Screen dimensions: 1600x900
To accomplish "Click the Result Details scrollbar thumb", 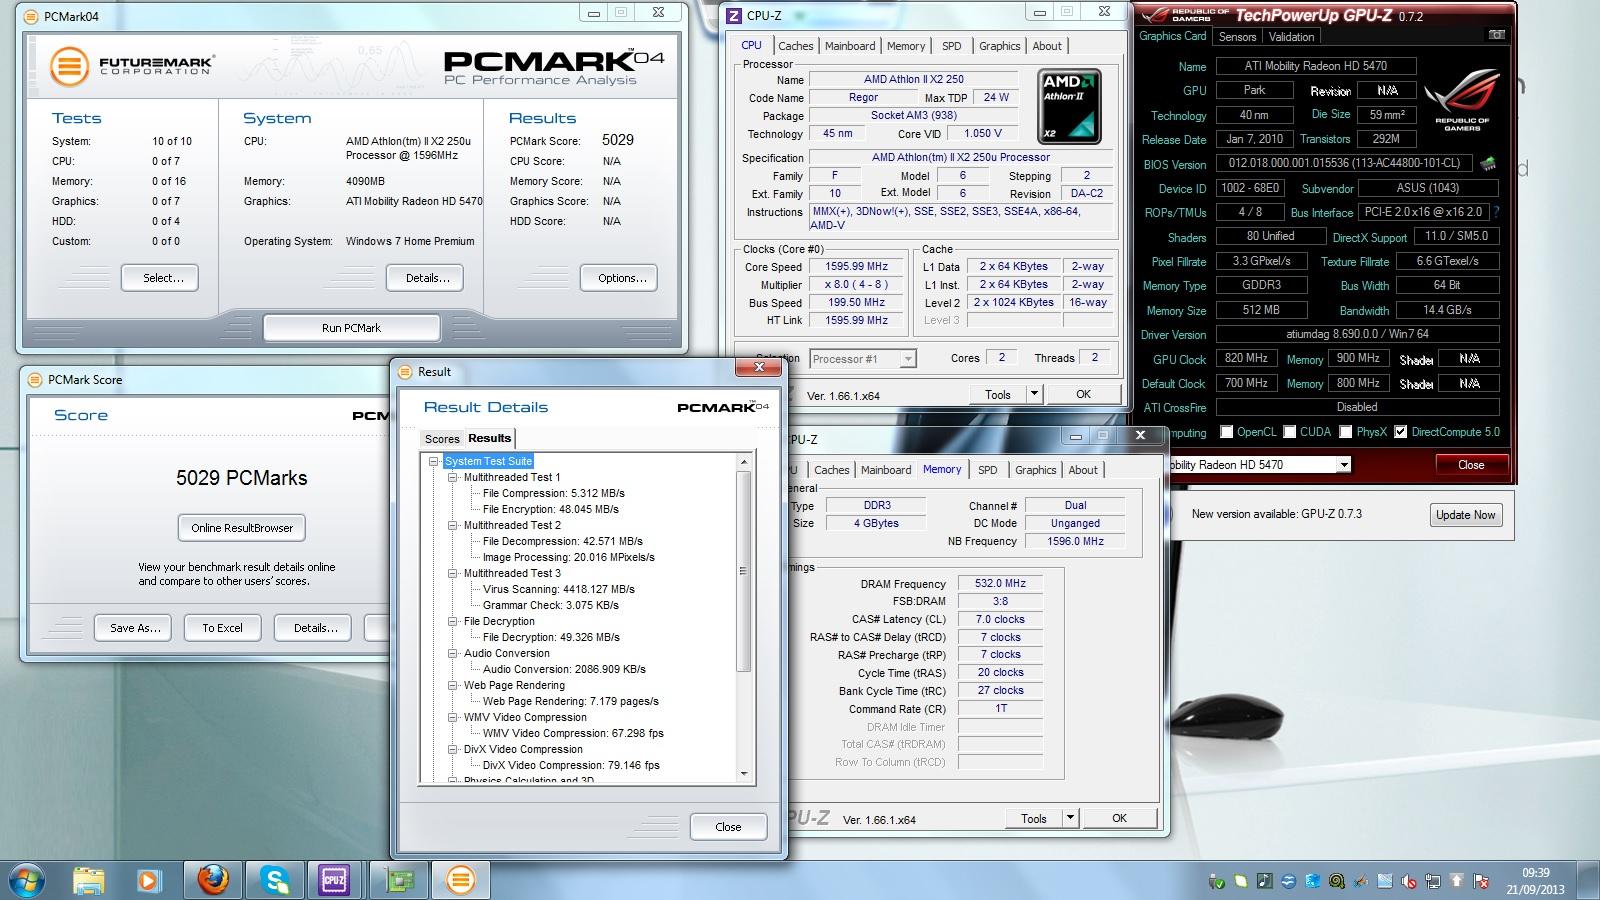I will pos(743,571).
